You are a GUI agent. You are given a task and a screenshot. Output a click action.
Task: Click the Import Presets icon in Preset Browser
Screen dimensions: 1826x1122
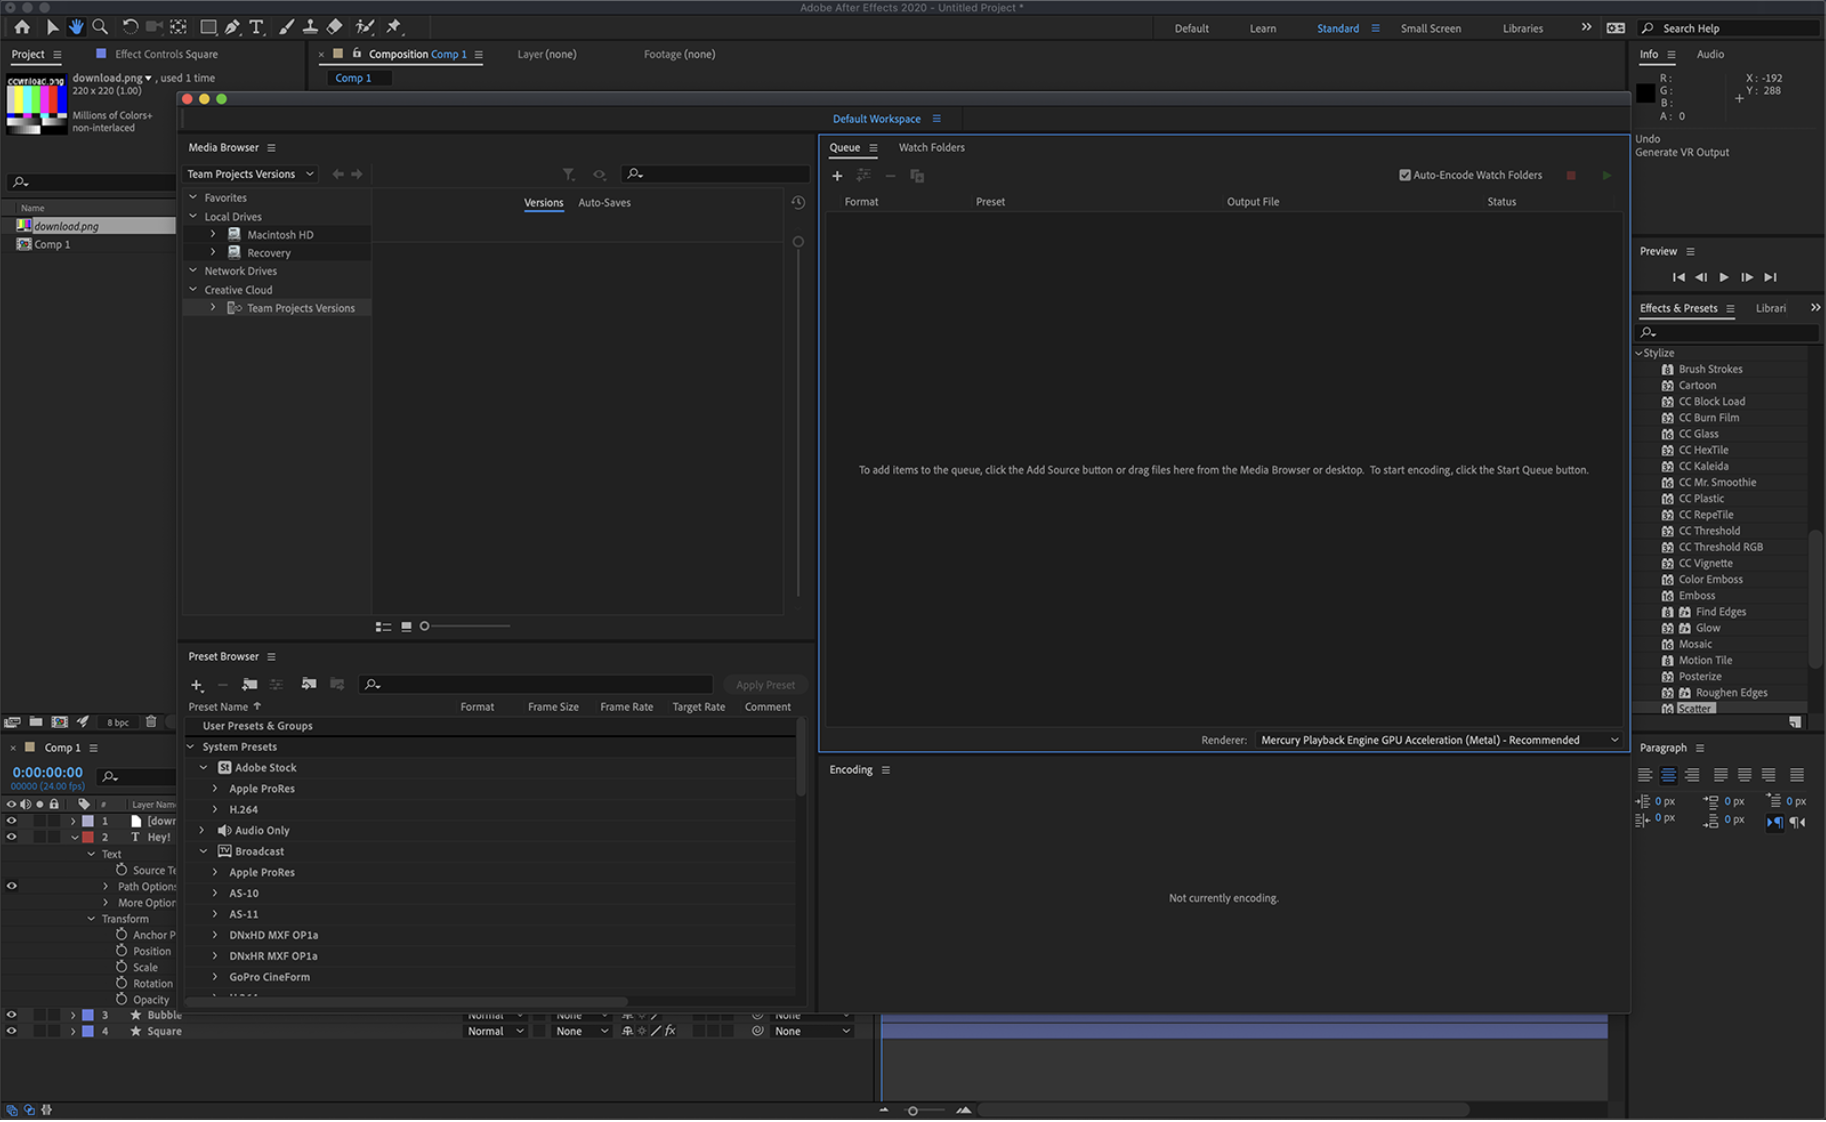tap(309, 684)
